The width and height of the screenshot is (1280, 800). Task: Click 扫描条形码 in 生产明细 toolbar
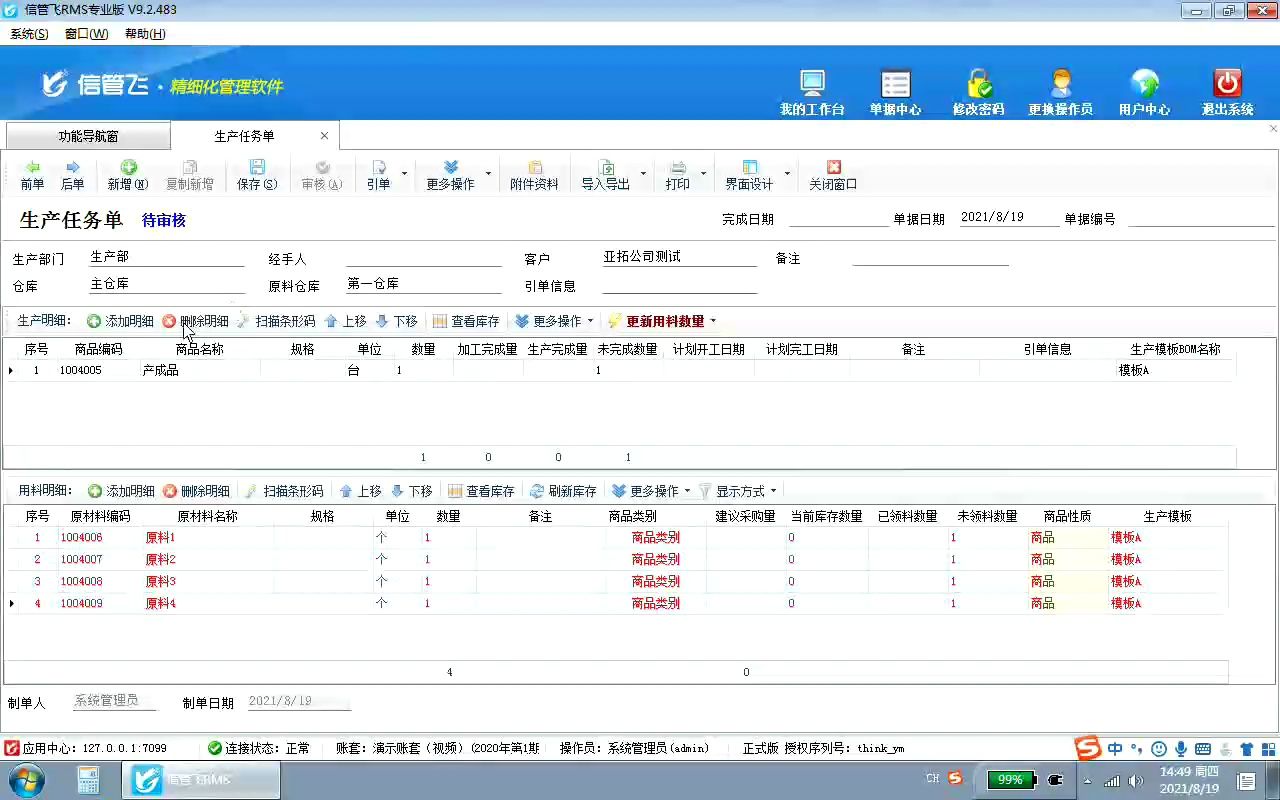point(276,321)
